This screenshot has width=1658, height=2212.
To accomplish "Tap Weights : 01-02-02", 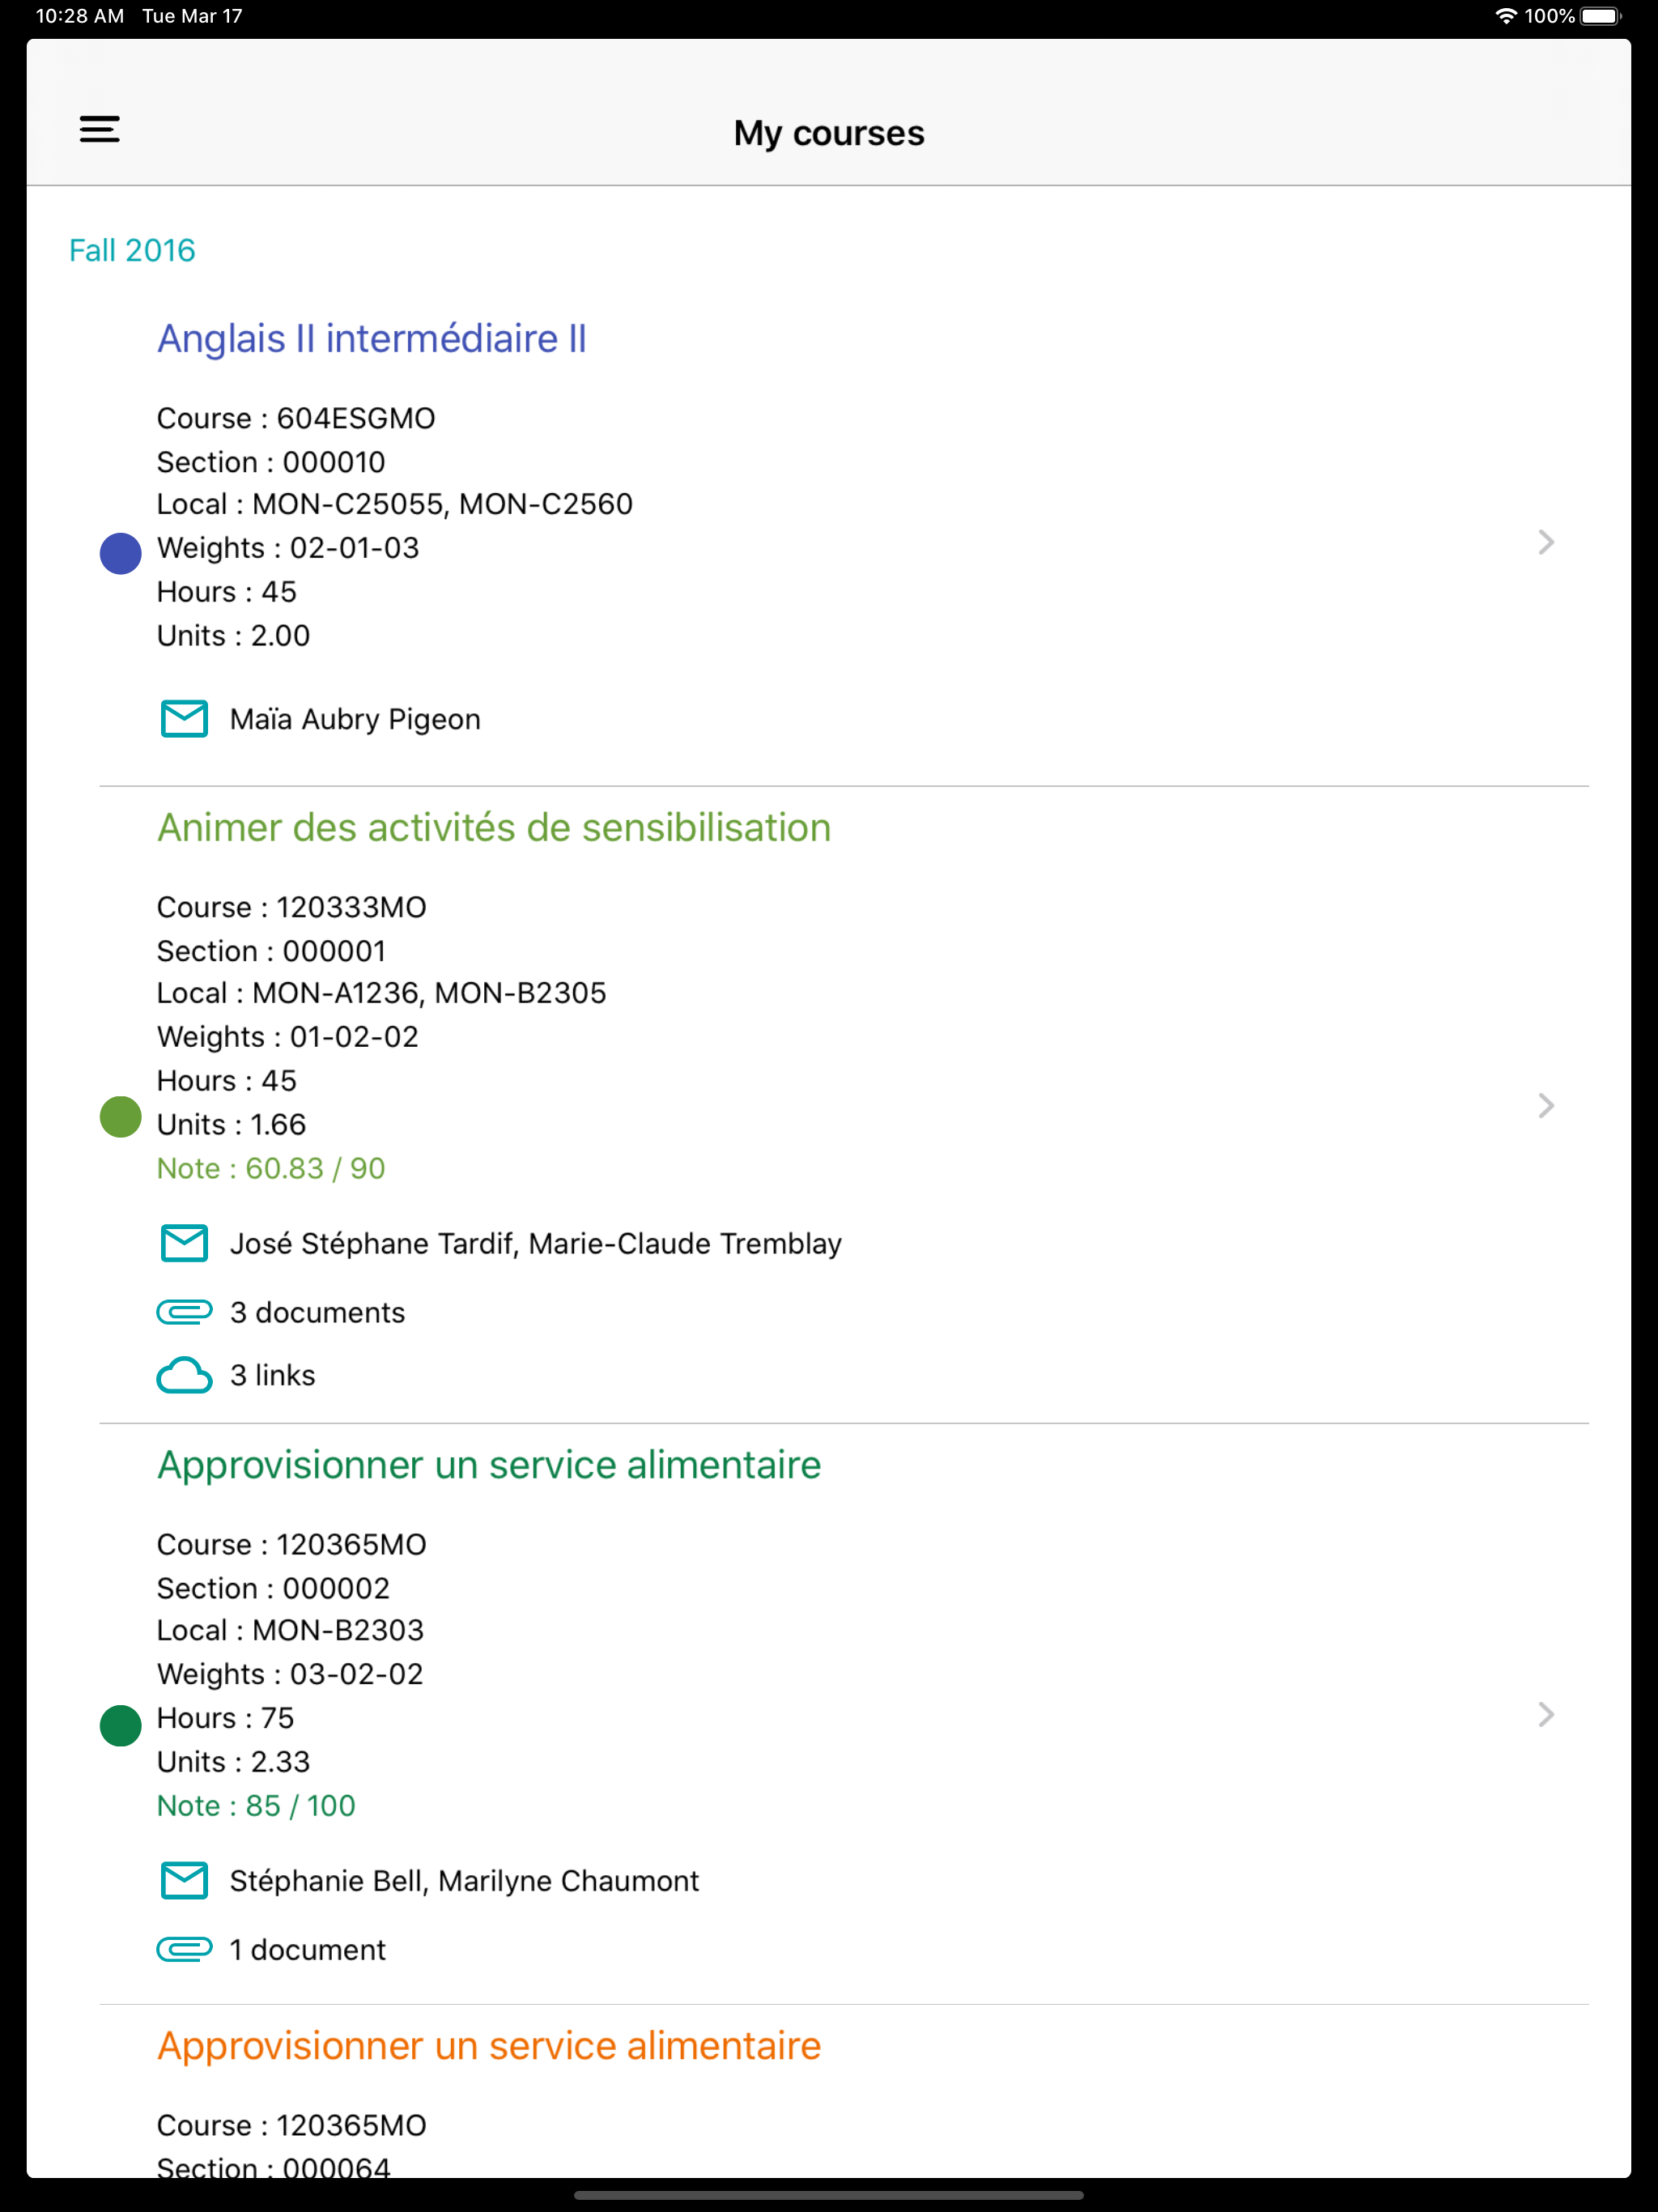I will tap(288, 1037).
